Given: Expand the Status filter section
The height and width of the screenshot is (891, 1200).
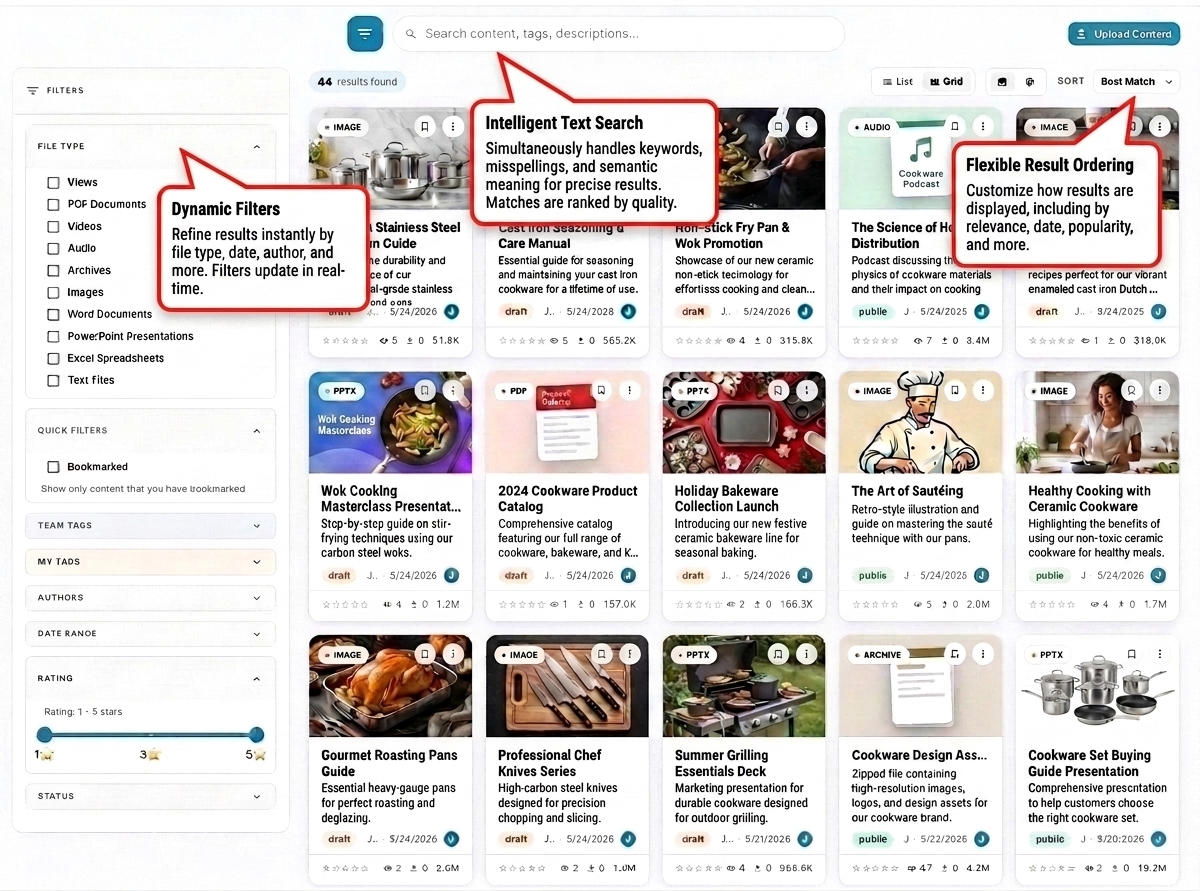Looking at the screenshot, I should pyautogui.click(x=150, y=797).
